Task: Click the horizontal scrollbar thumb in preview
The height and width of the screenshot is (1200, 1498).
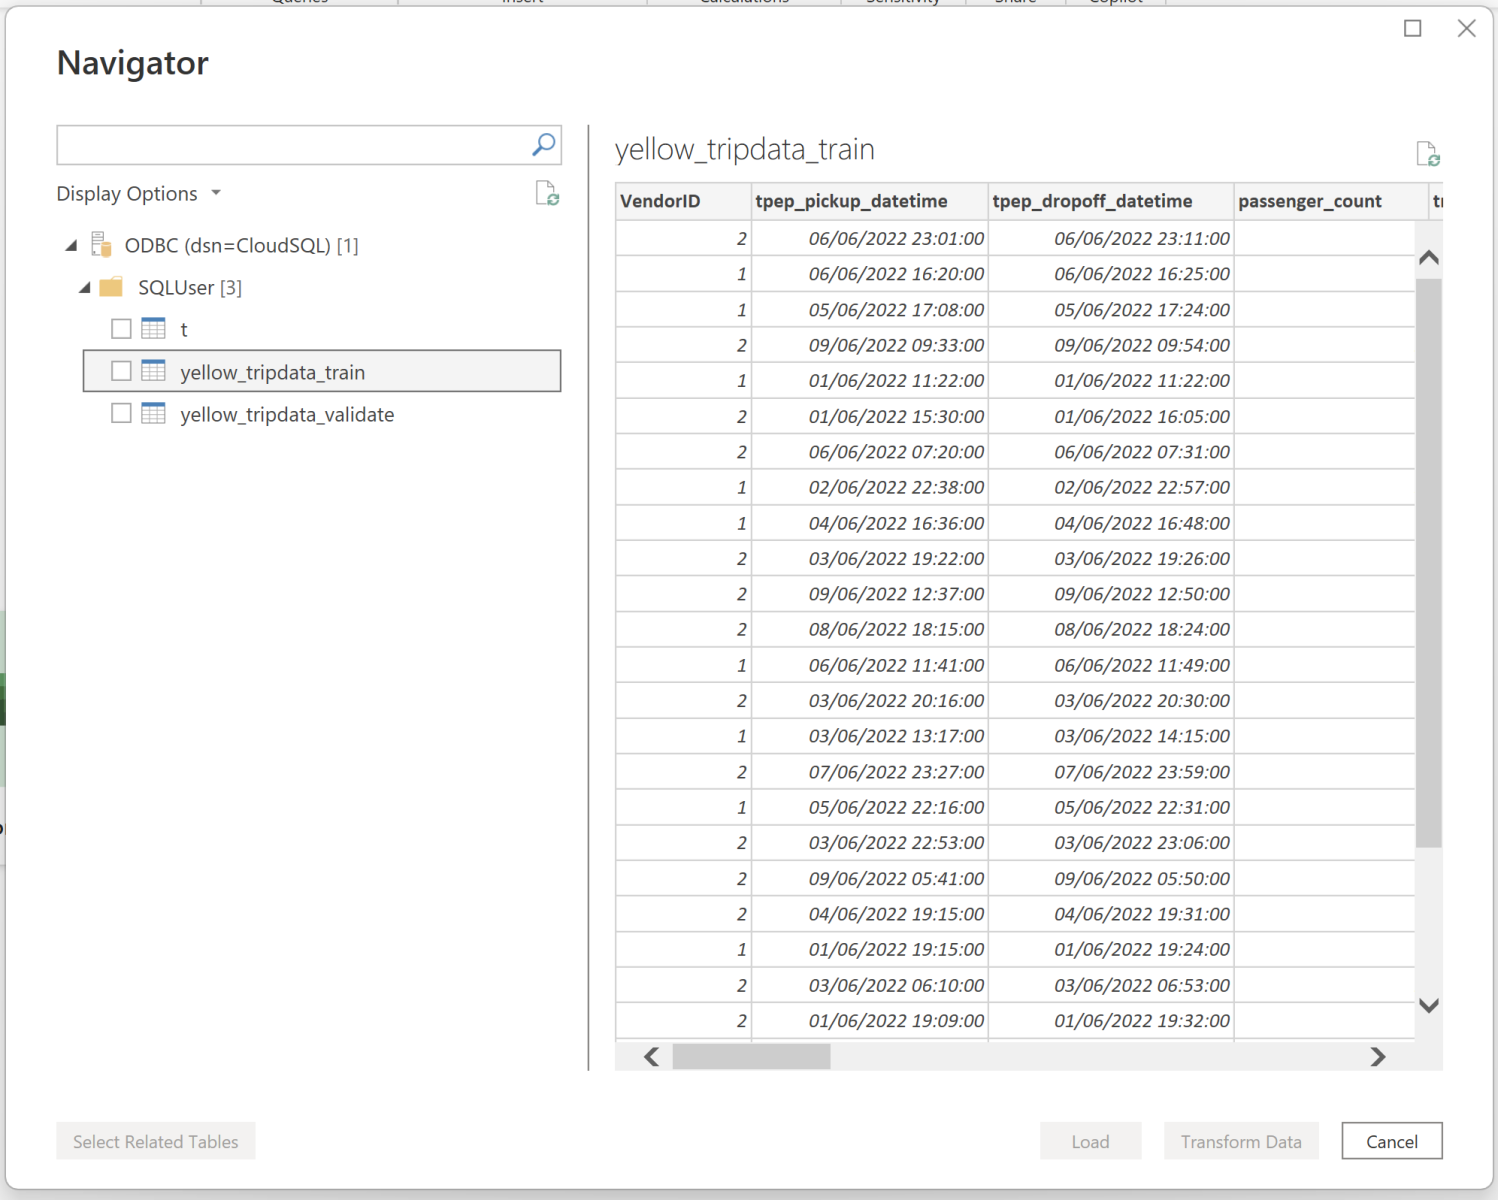Action: point(751,1057)
